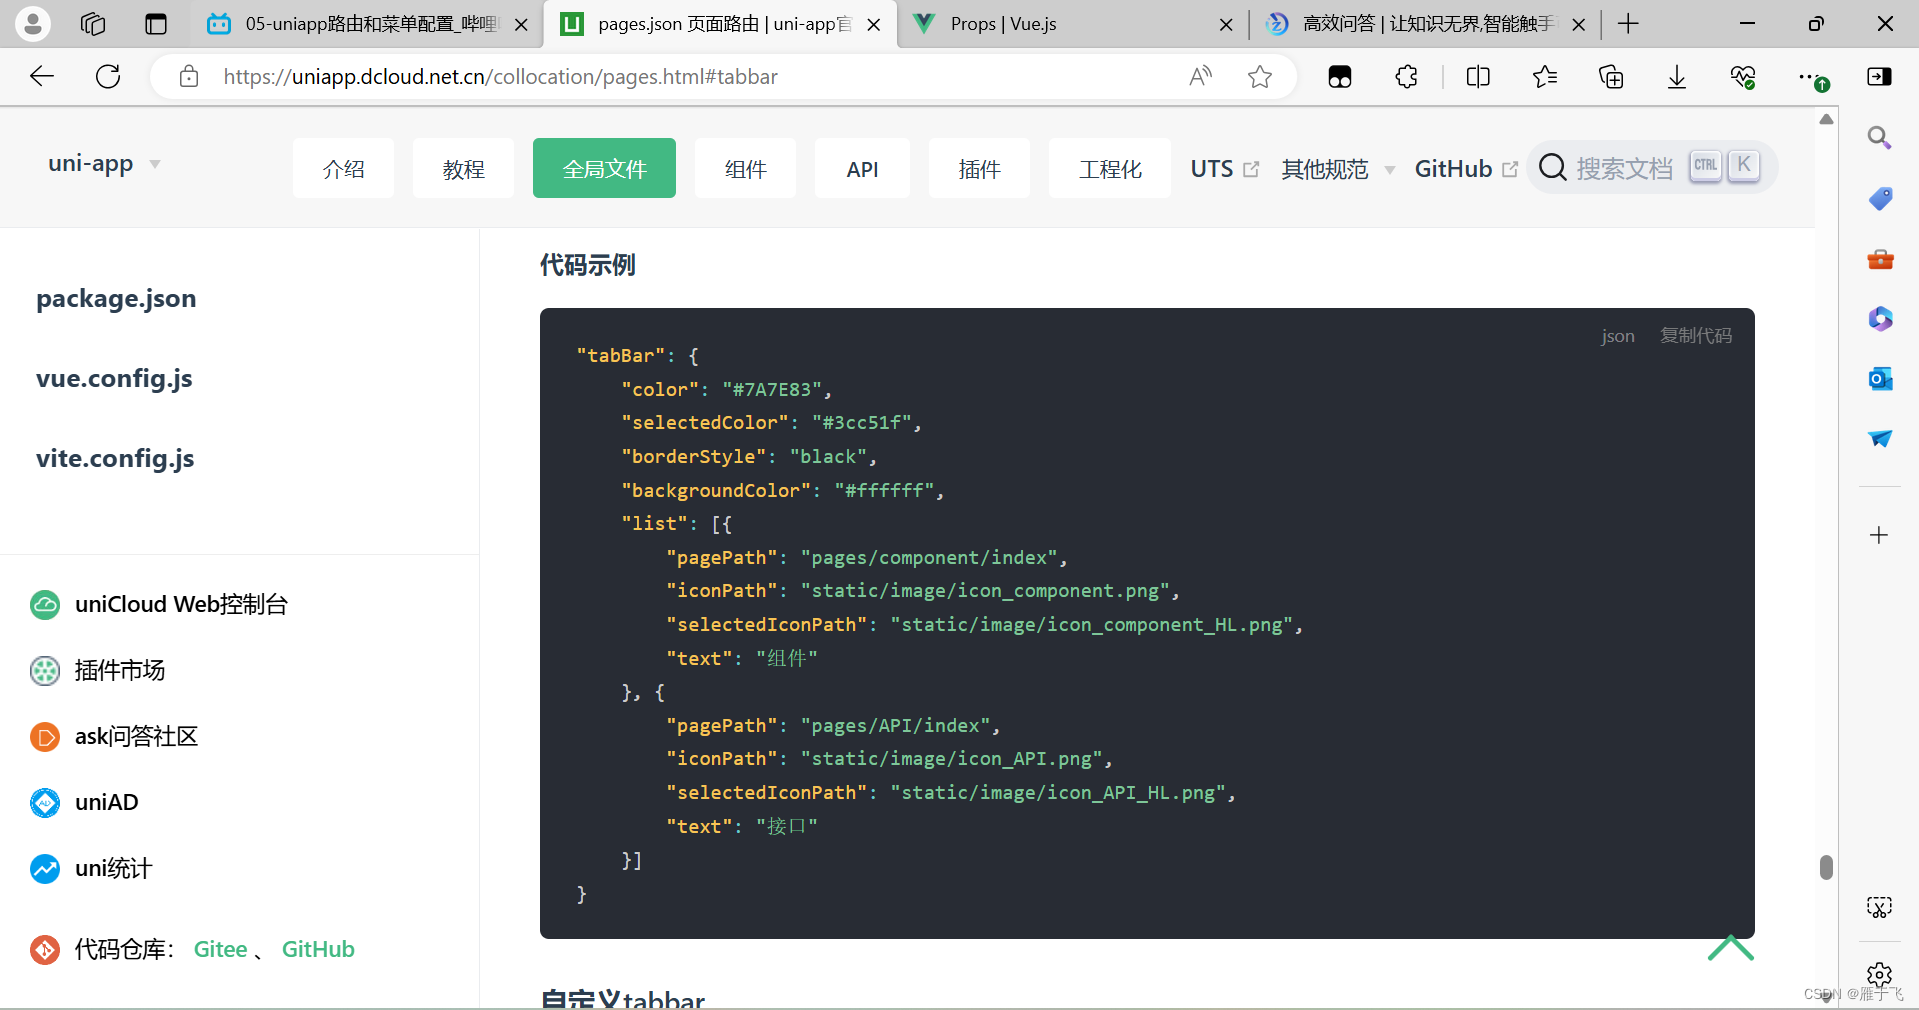Open vue.config.js in the left sidebar

coord(114,378)
